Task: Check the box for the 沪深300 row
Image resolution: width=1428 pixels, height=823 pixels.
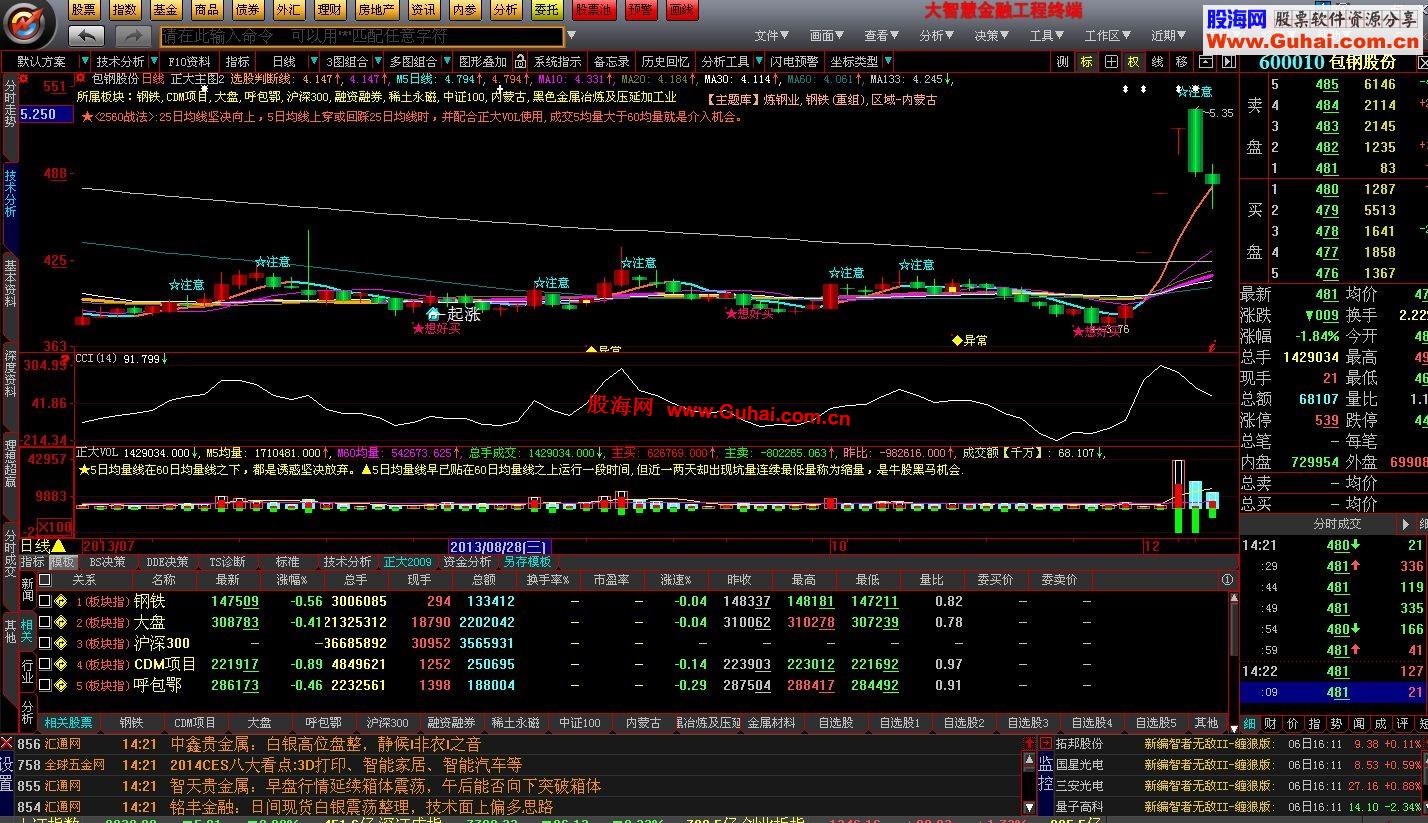Action: coord(44,643)
